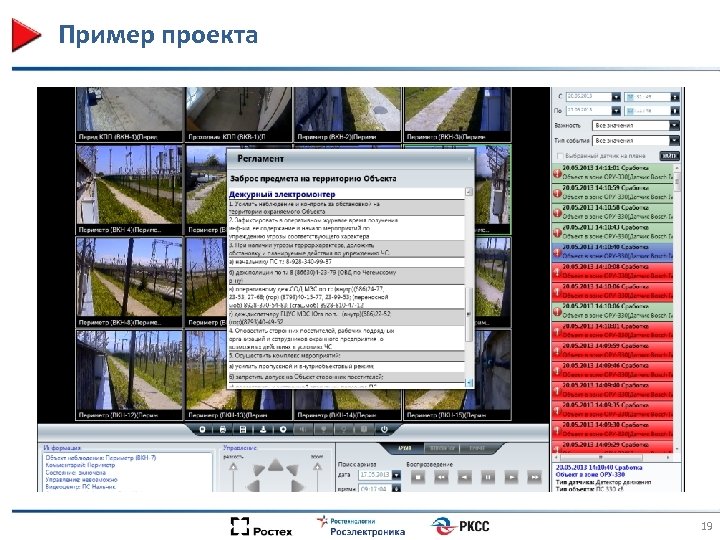Screen dimensions: 720x540
Task: Select the 'Перед КПП (ВКН-1)' camera view
Action: [129, 114]
